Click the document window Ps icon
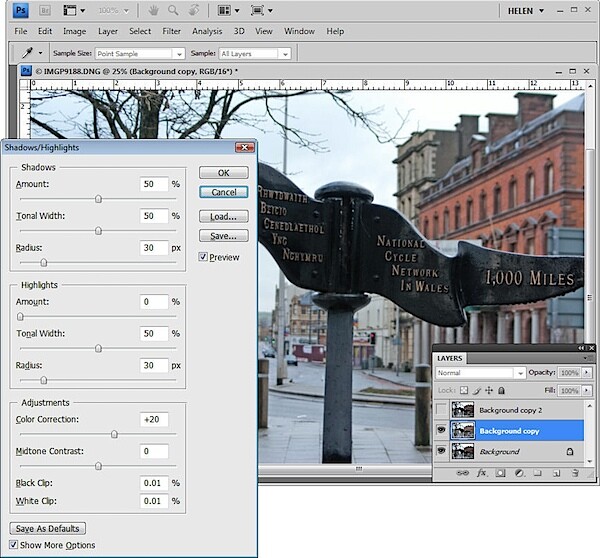The width and height of the screenshot is (600, 558). [26, 71]
